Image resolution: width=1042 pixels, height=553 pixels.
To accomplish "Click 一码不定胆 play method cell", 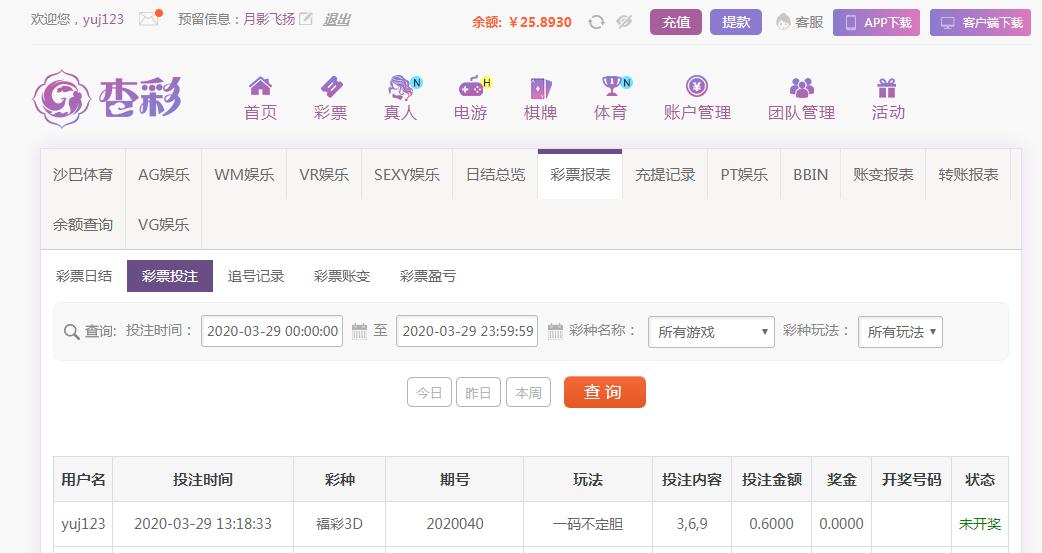I will point(588,524).
